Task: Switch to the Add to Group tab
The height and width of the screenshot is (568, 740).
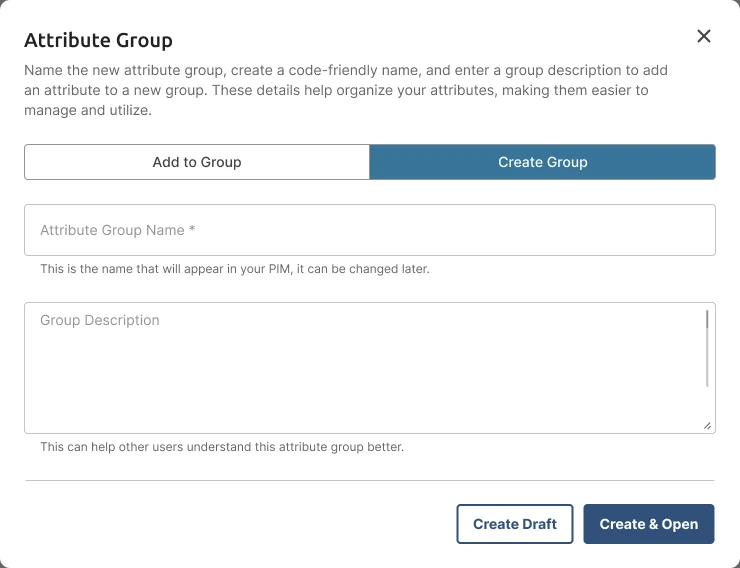Action: click(197, 162)
